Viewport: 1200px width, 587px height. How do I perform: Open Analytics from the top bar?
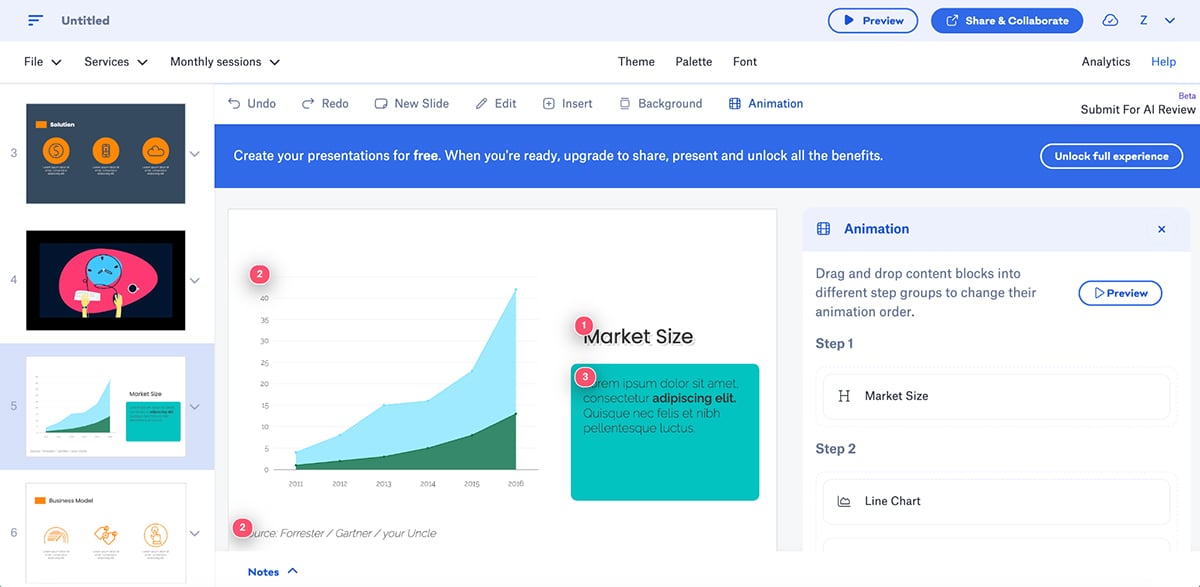pyautogui.click(x=1105, y=61)
